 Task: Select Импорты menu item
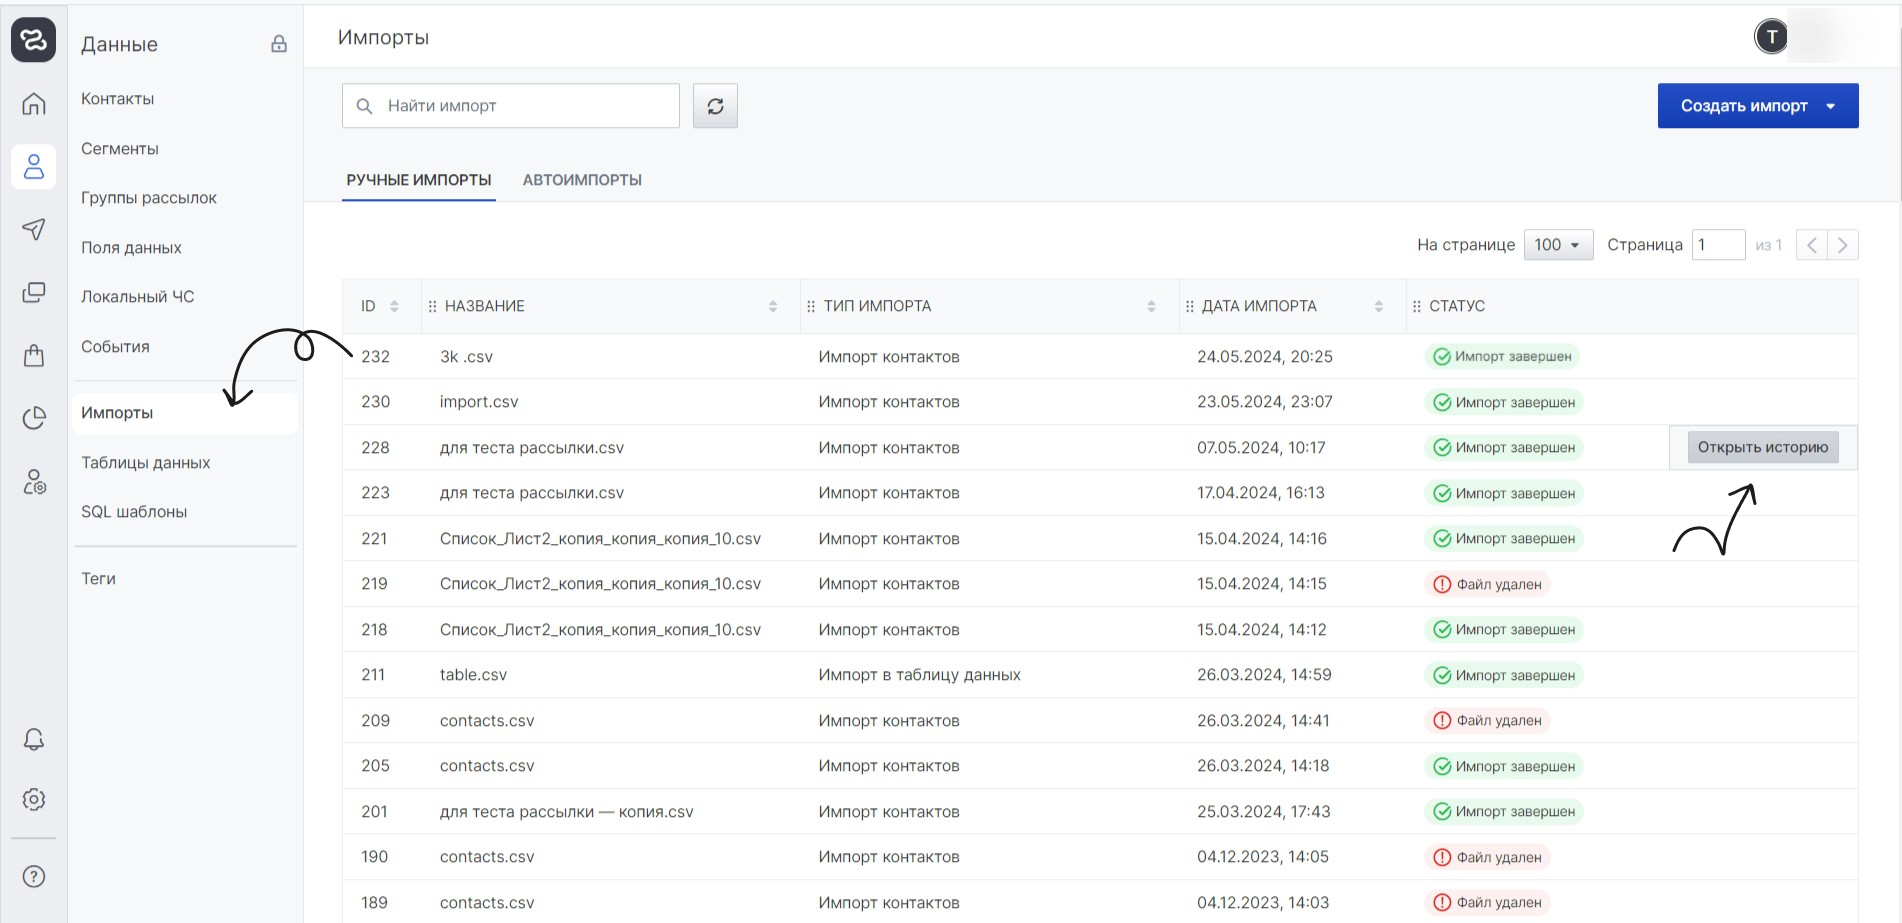point(185,413)
